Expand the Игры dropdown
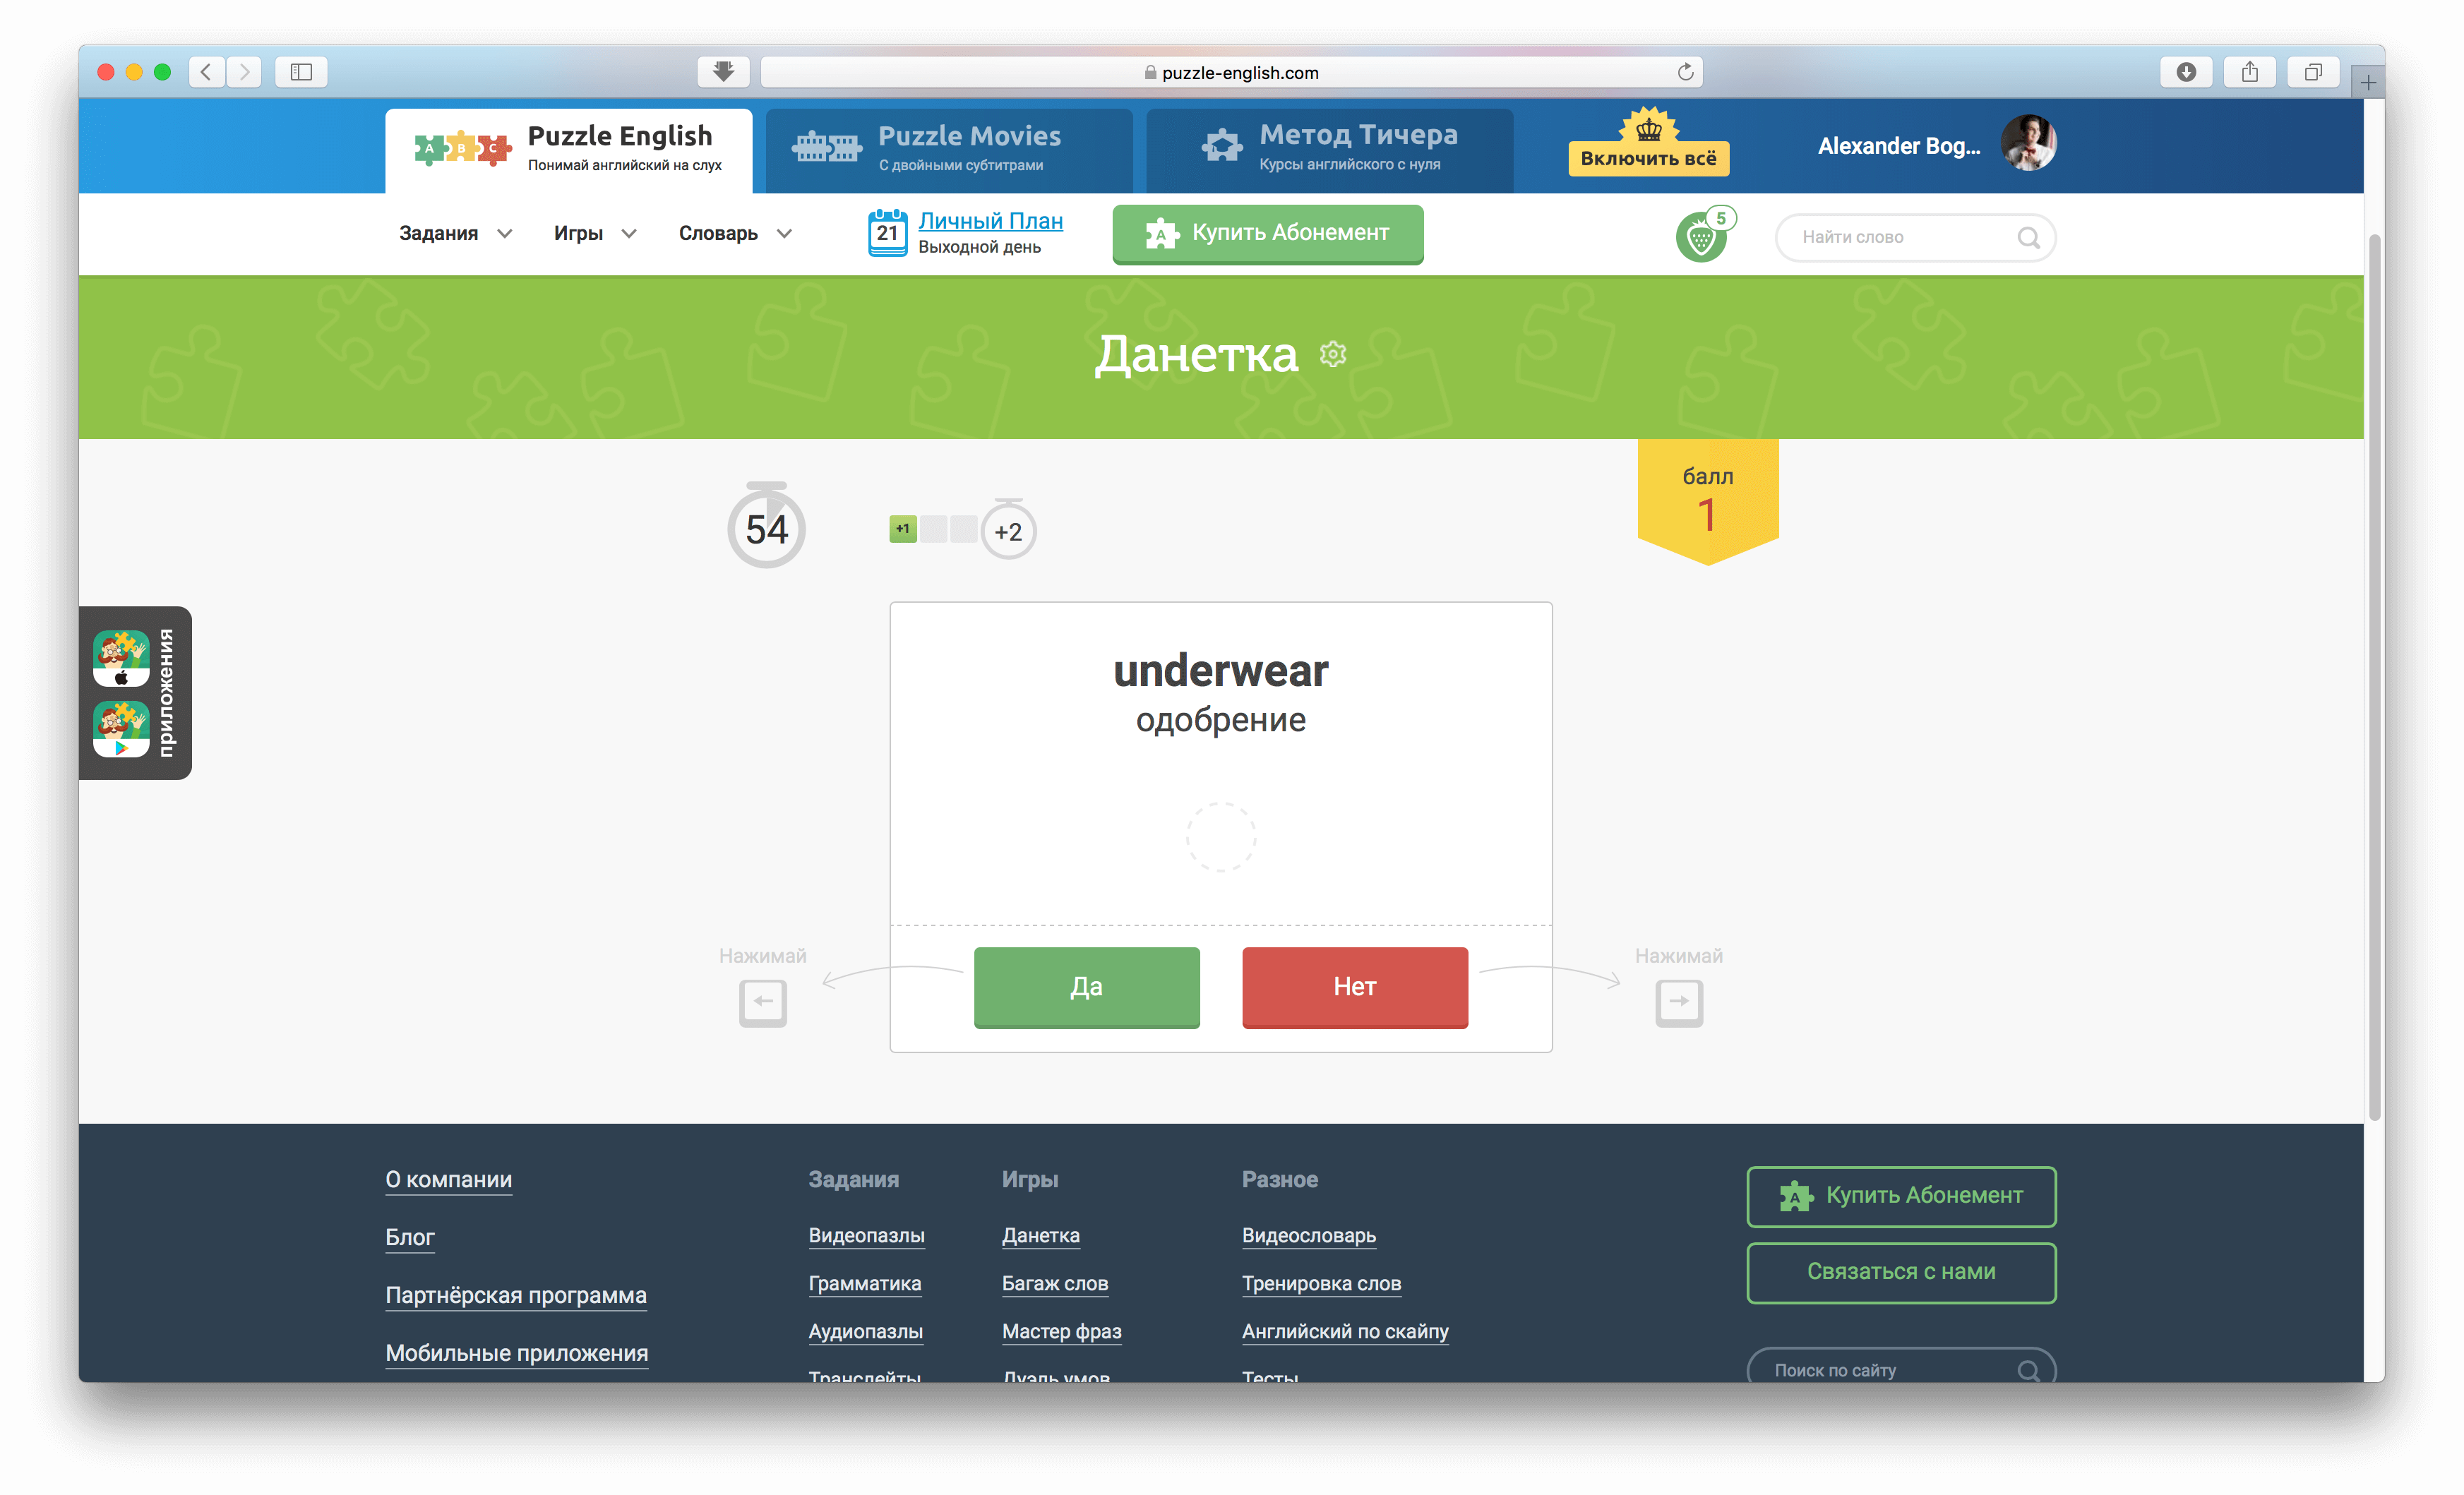Image resolution: width=2464 pixels, height=1495 pixels. (x=595, y=234)
